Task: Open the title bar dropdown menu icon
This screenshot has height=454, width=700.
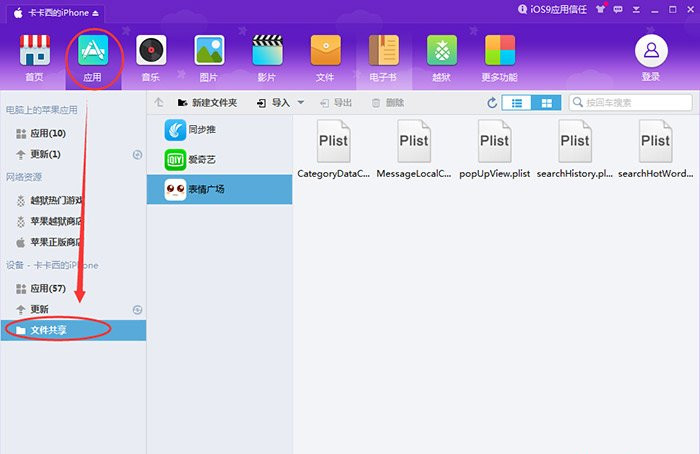Action: click(636, 9)
